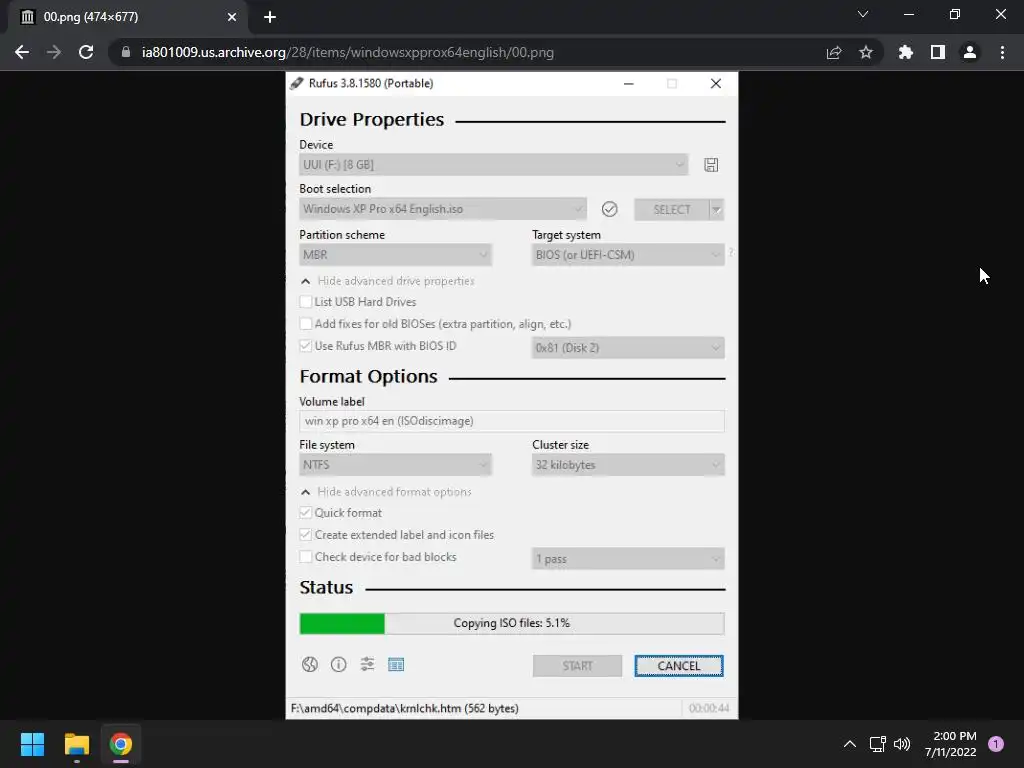1024x768 pixels.
Task: Open the Rufus settings sliders icon
Action: [x=367, y=665]
